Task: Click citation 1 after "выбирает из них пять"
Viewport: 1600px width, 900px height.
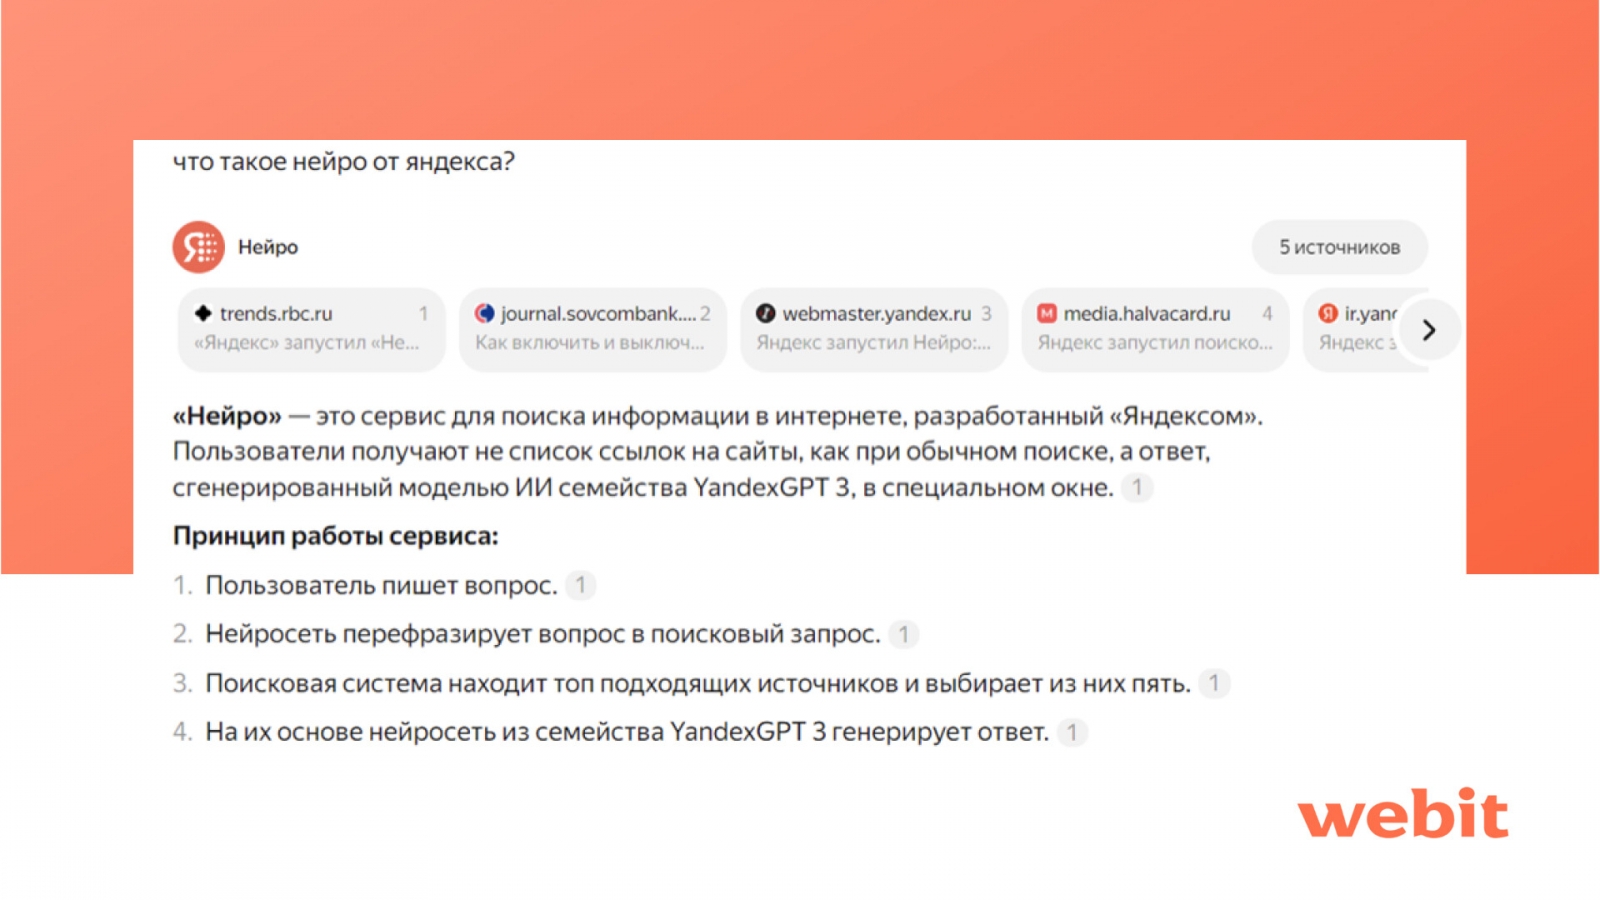Action: click(x=1214, y=683)
